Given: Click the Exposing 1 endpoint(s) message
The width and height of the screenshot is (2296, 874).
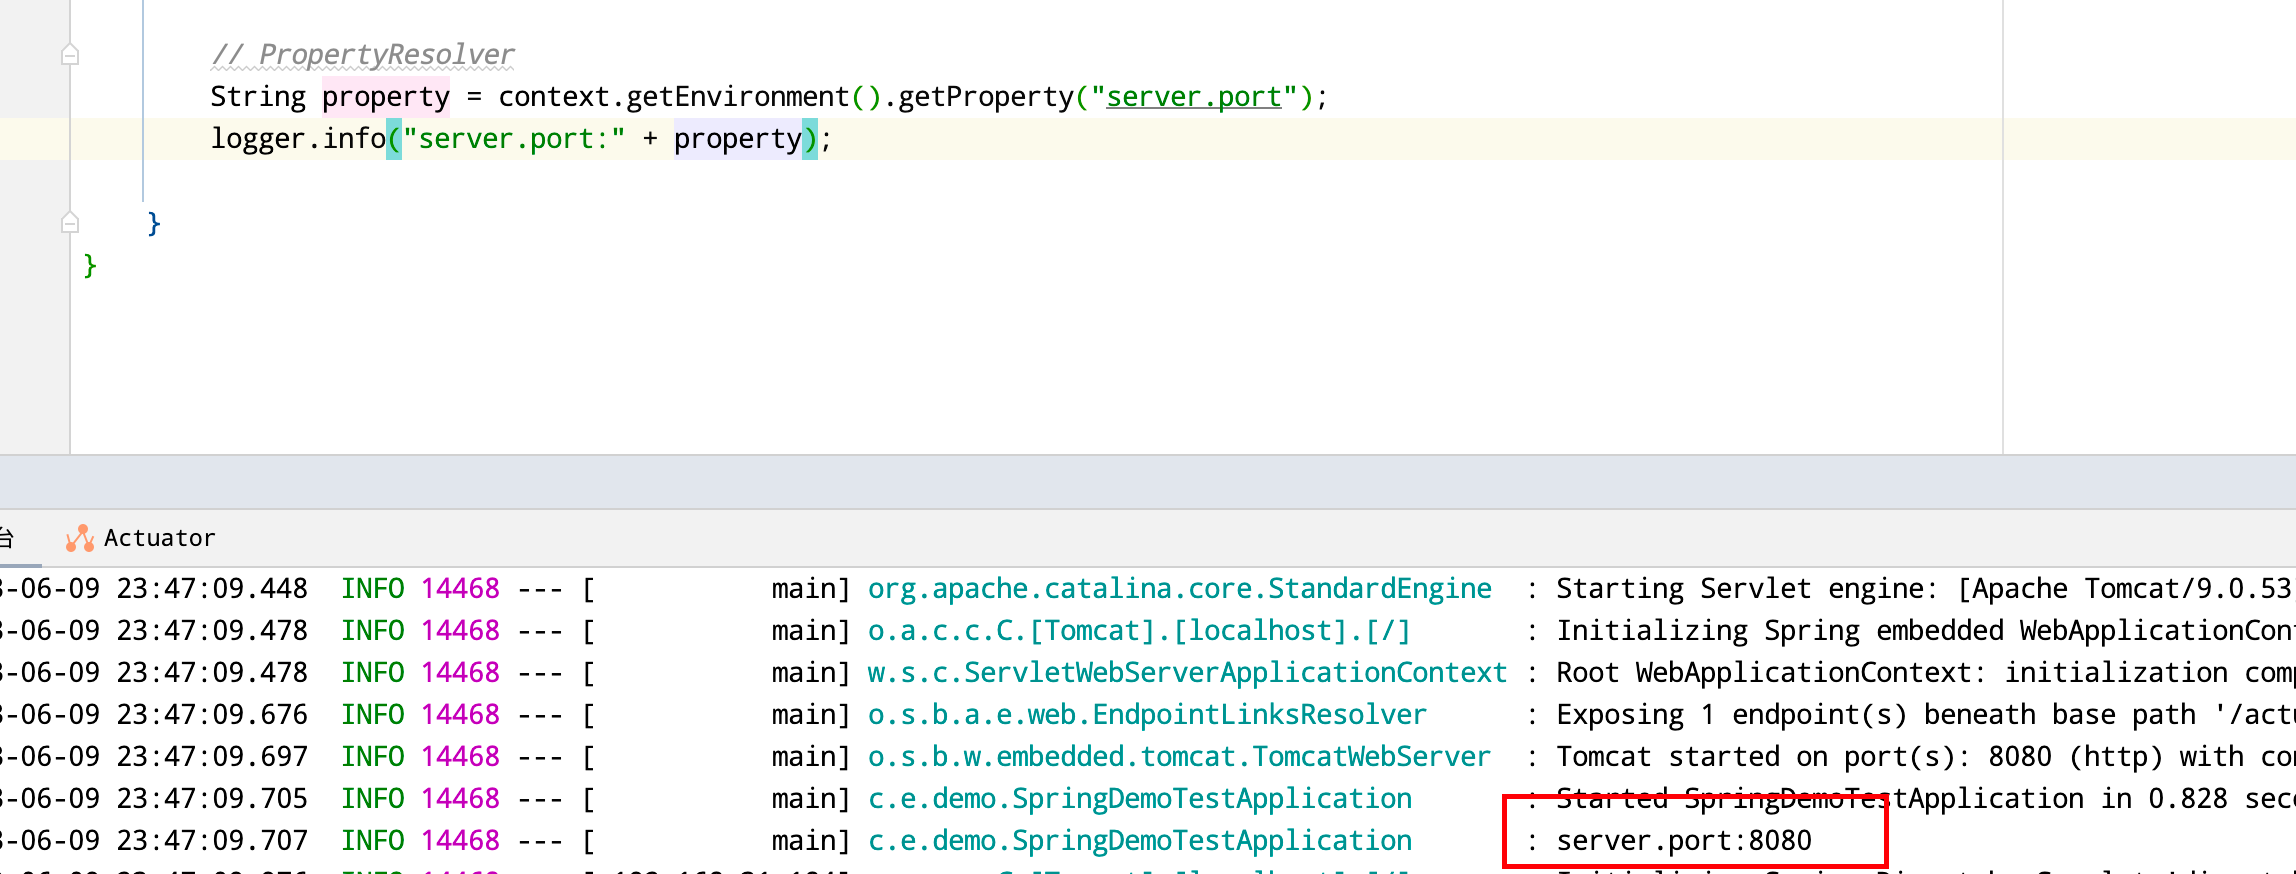Looking at the screenshot, I should click(x=1925, y=715).
